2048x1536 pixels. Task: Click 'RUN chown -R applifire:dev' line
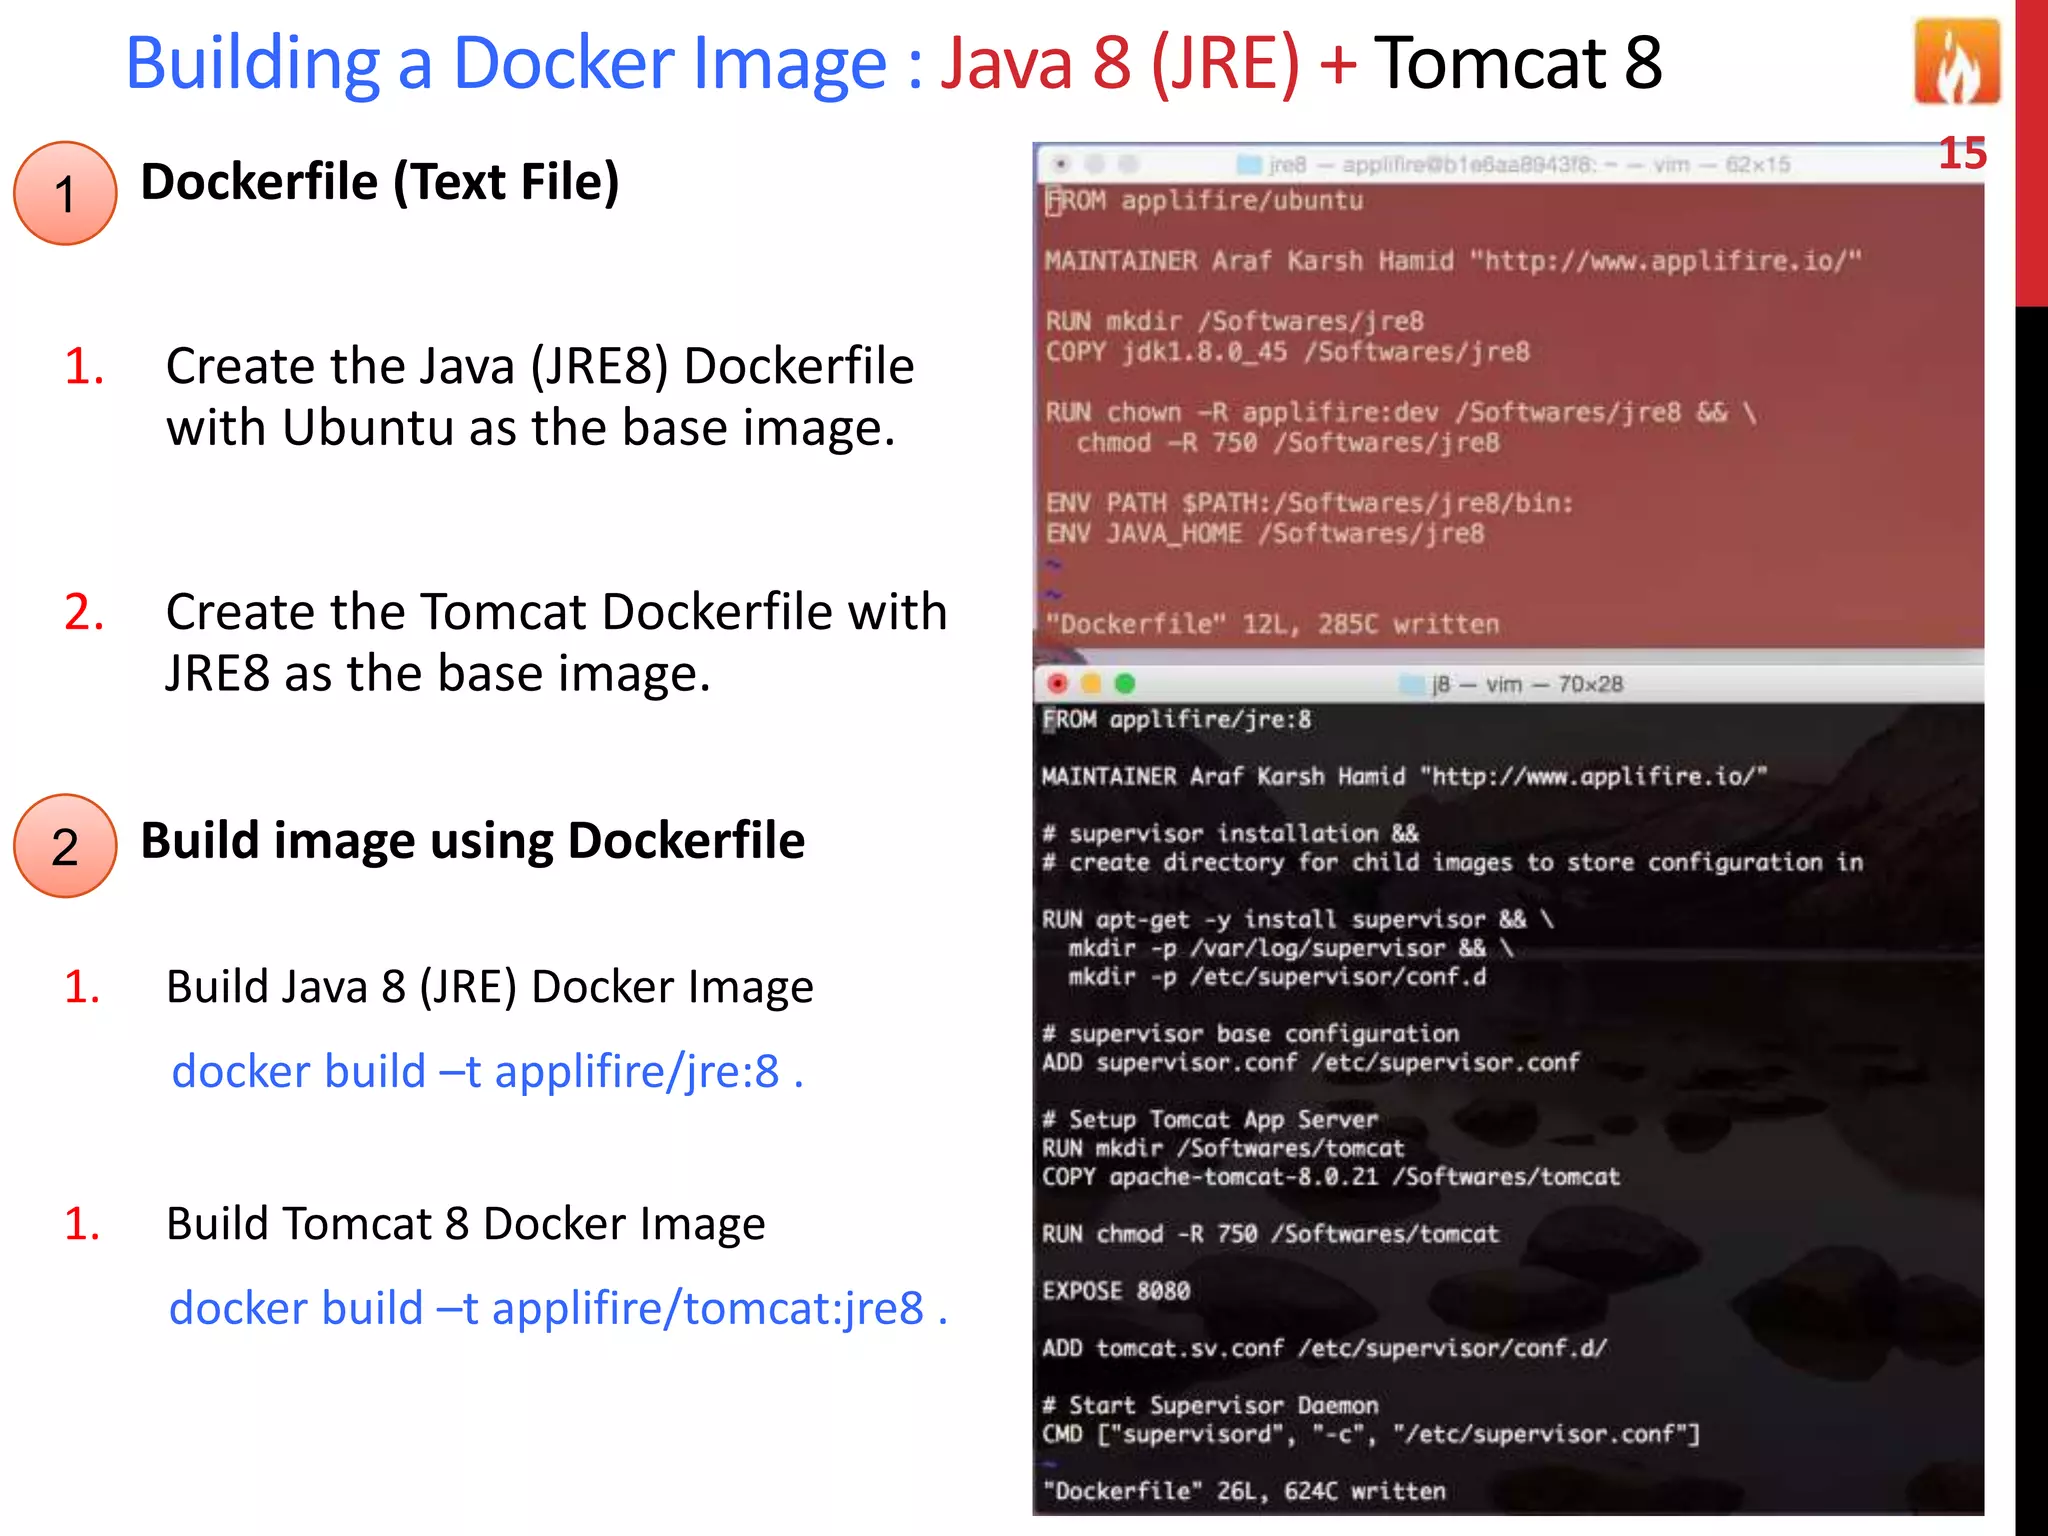click(1401, 413)
